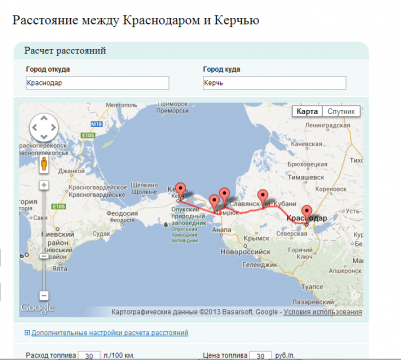Viewport: 401px width, 360px height.
Task: Click the Ленинградская label on map
Action: [327, 125]
